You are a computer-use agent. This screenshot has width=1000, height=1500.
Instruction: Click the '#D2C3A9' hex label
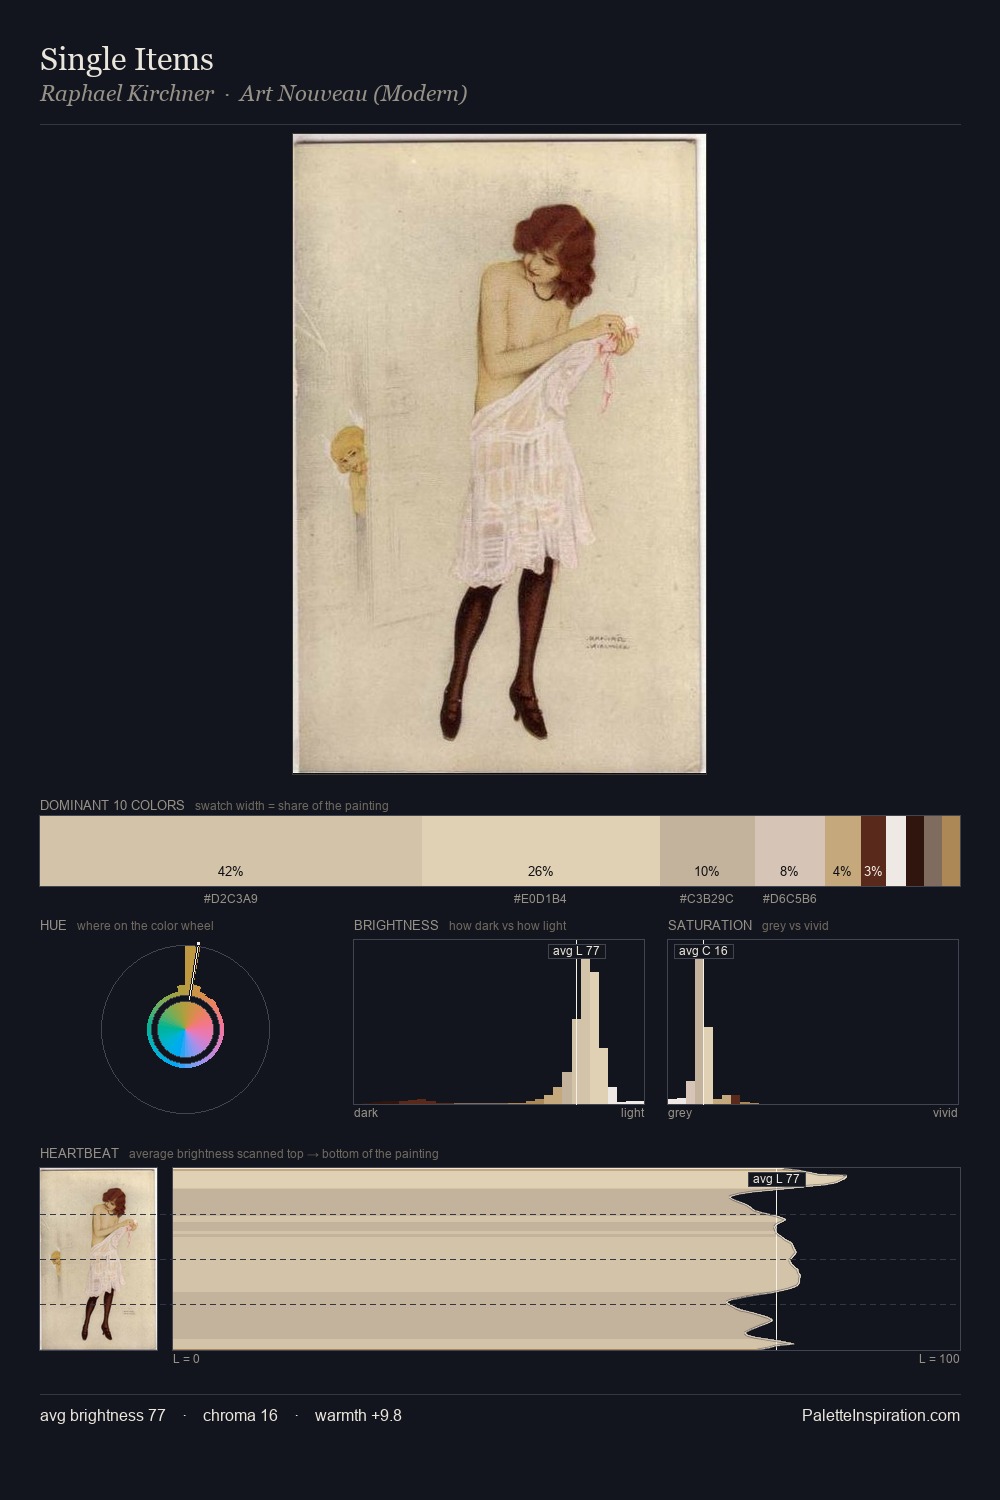pos(231,899)
